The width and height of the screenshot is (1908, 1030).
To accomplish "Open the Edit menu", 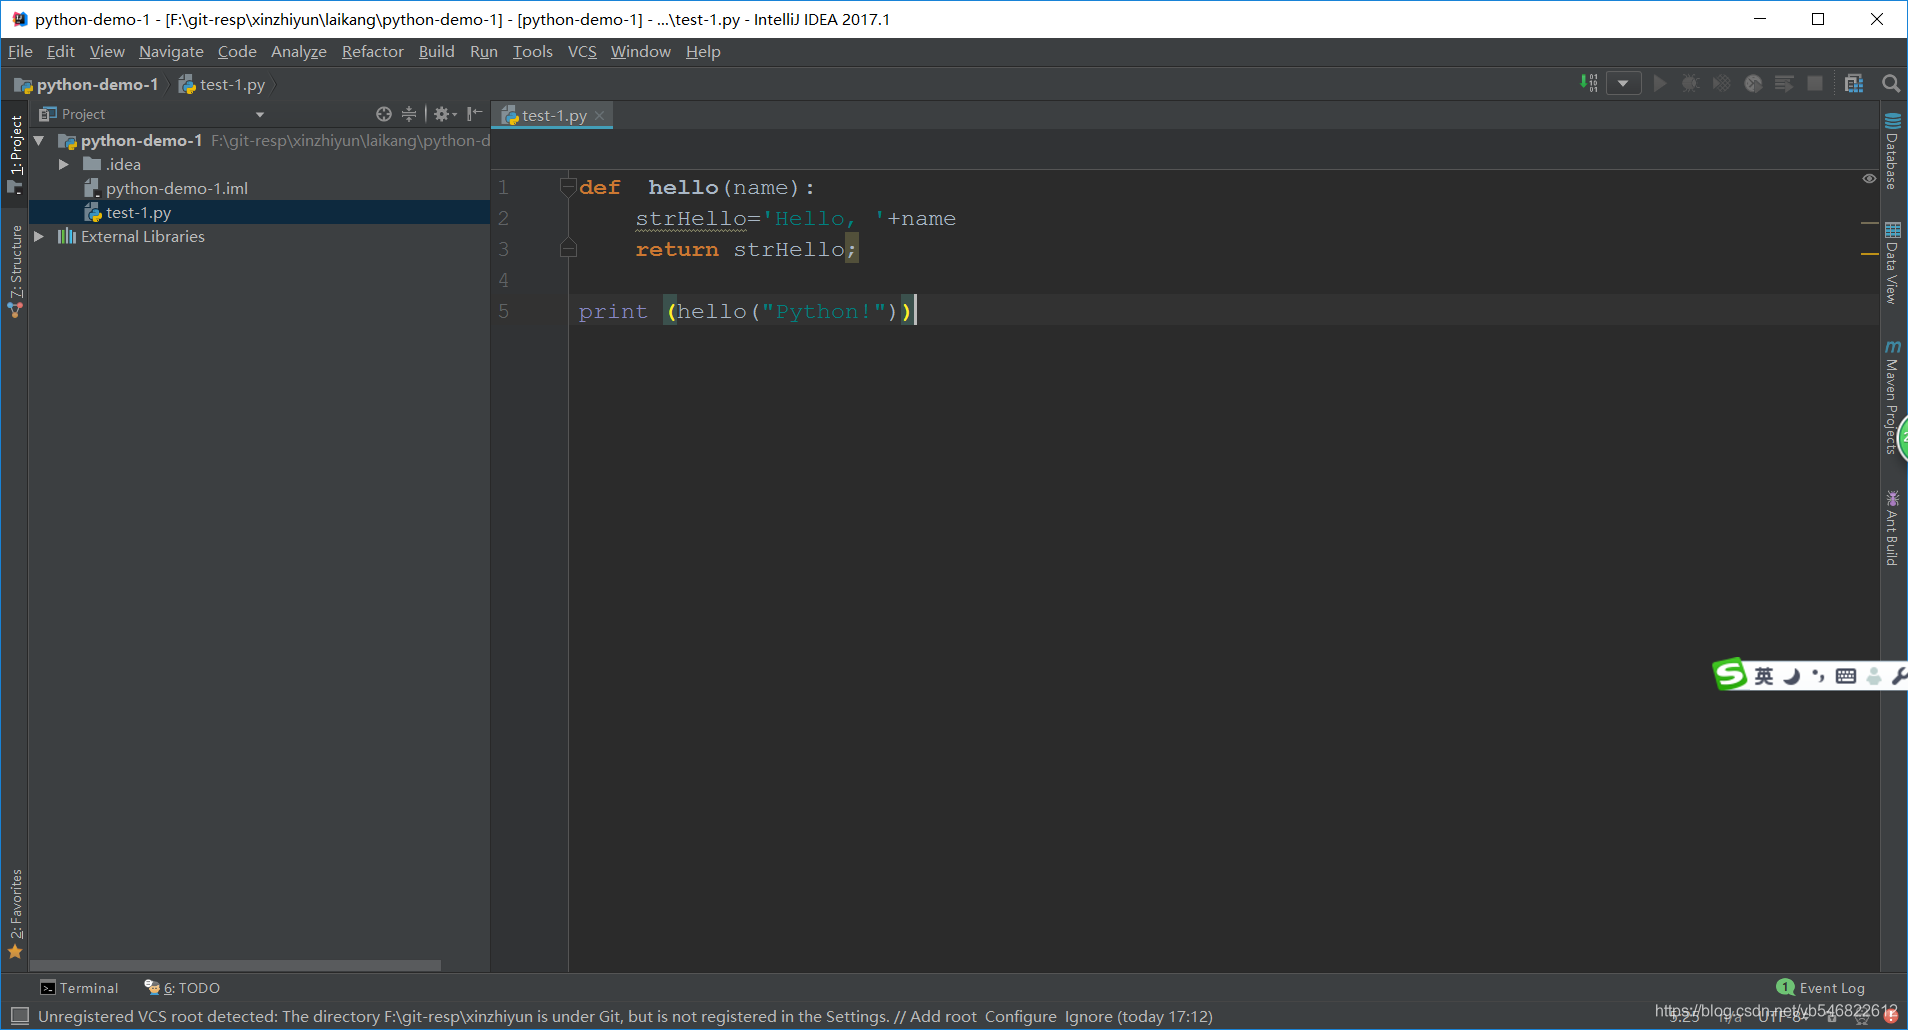I will tap(61, 51).
